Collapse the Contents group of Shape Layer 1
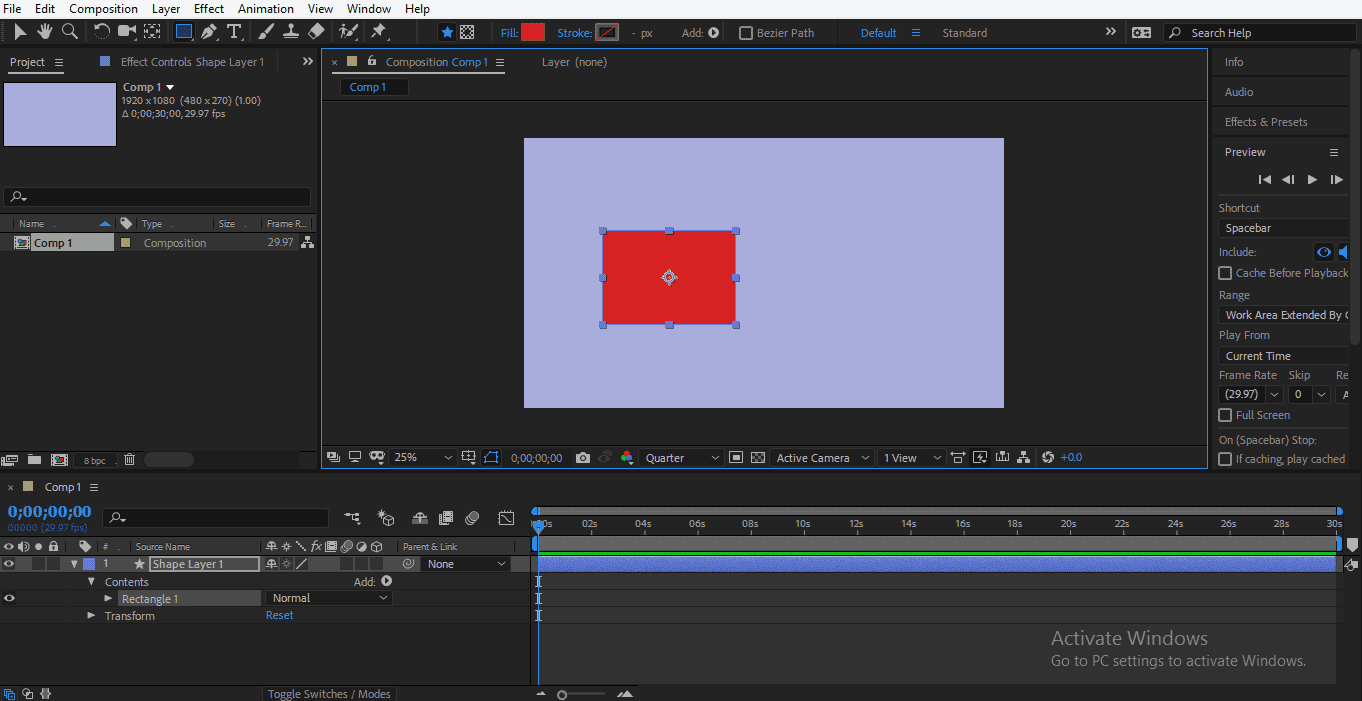 pos(90,581)
